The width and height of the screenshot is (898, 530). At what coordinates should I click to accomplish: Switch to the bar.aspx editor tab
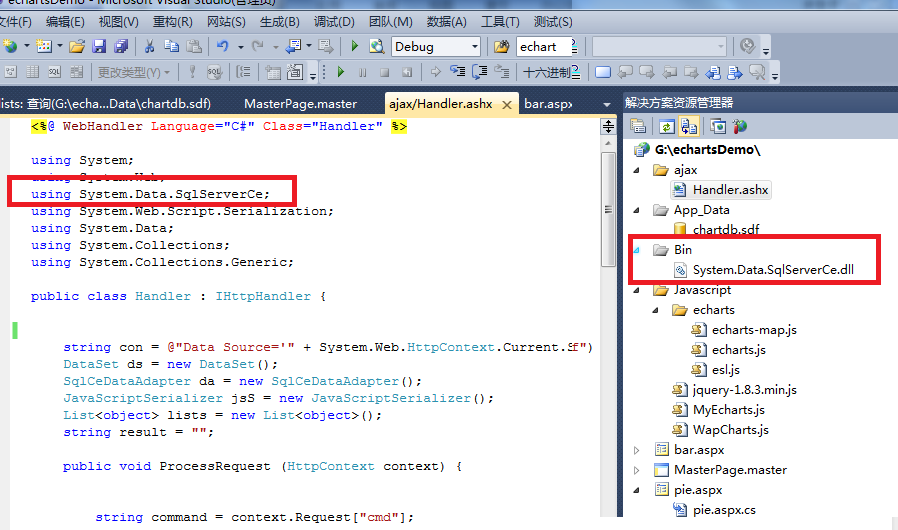click(548, 104)
